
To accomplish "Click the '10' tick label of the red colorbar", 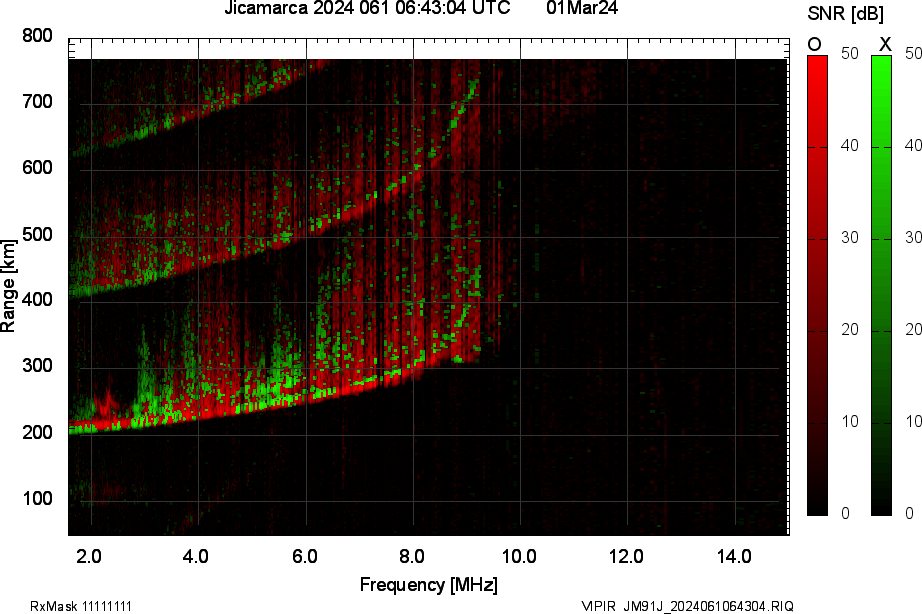I will pyautogui.click(x=849, y=422).
